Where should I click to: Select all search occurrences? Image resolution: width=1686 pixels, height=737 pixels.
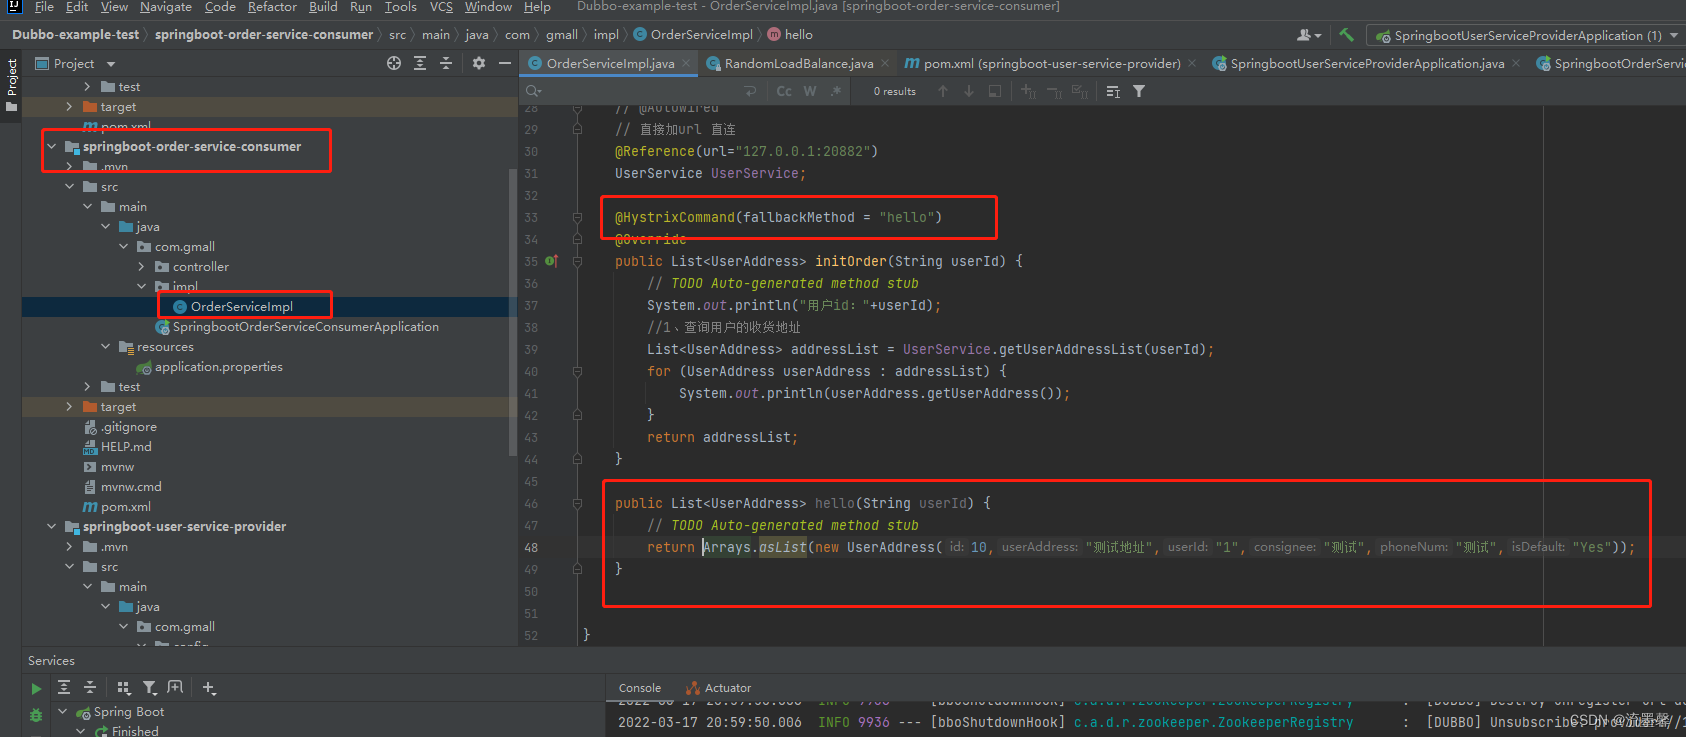[x=1080, y=91]
